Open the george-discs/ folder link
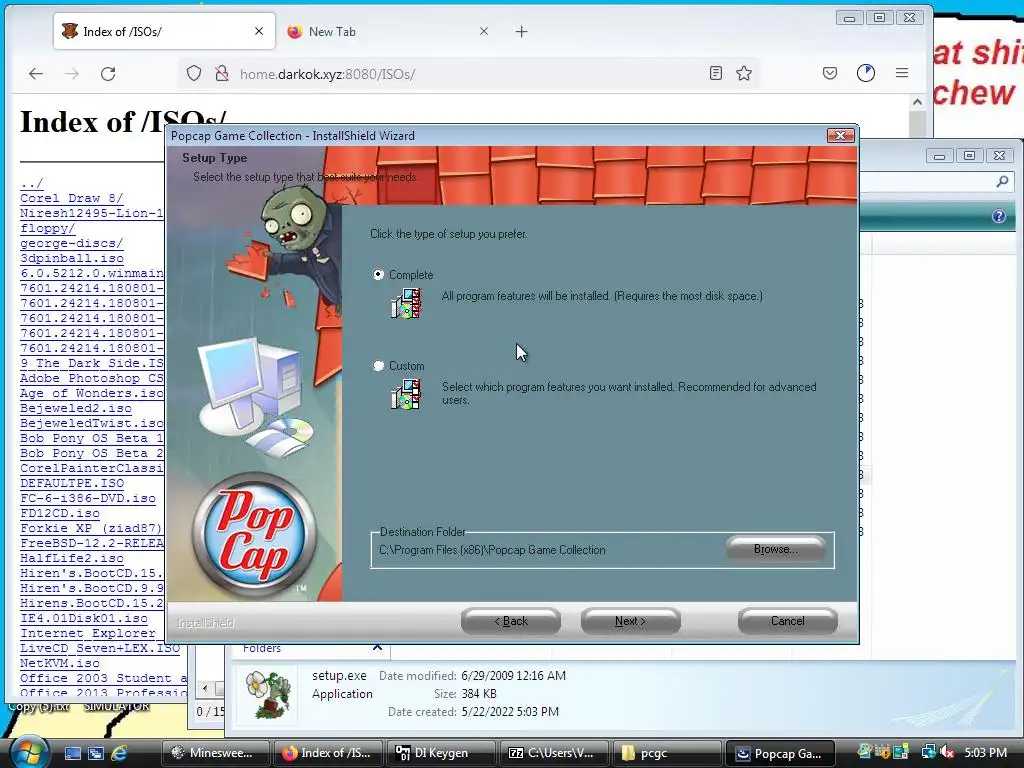This screenshot has width=1024, height=768. [x=71, y=243]
